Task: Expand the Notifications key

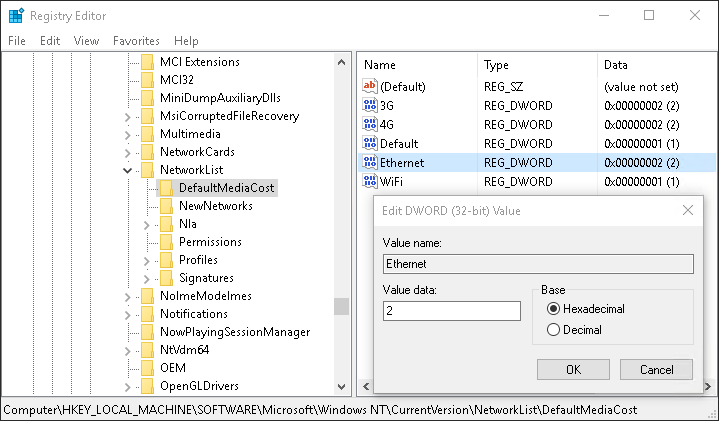Action: pyautogui.click(x=127, y=315)
